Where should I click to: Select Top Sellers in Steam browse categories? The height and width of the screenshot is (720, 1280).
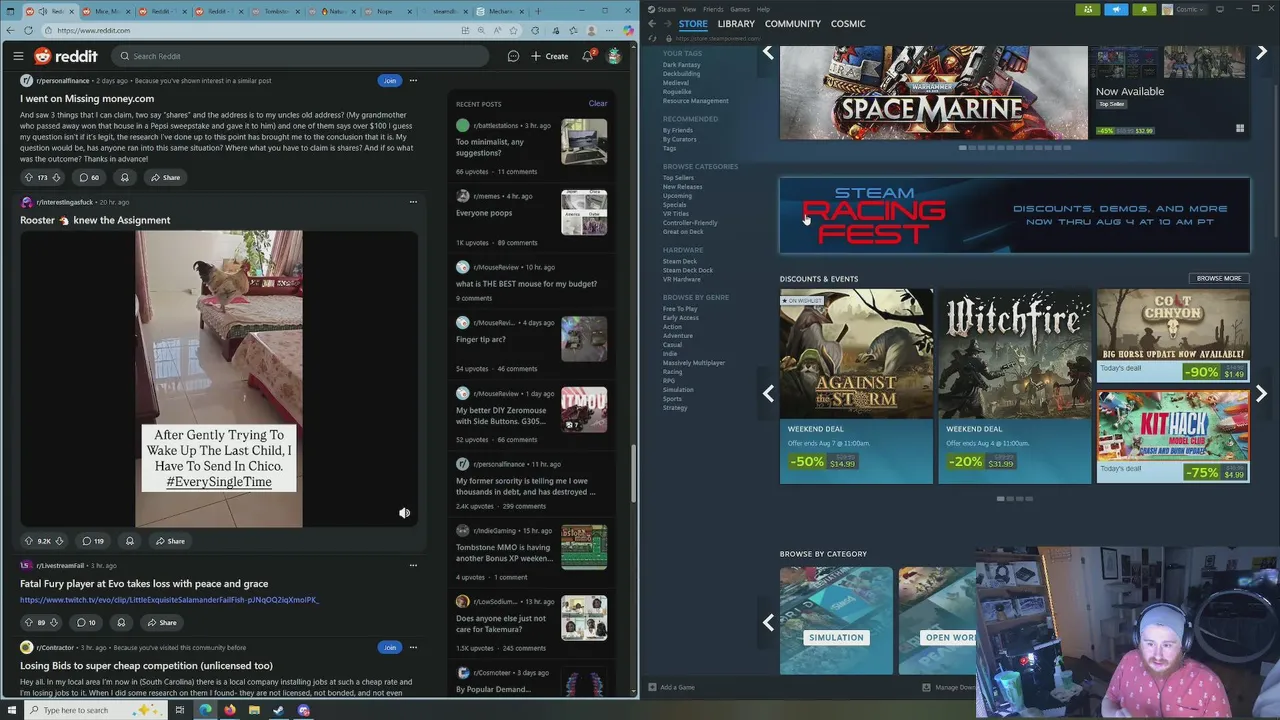tap(678, 177)
